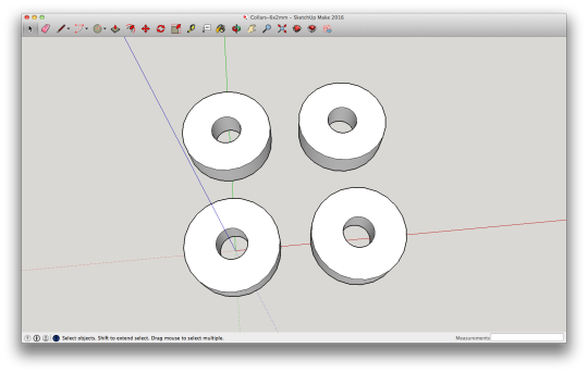Select the Arc tool
This screenshot has width=588, height=373.
click(x=79, y=29)
